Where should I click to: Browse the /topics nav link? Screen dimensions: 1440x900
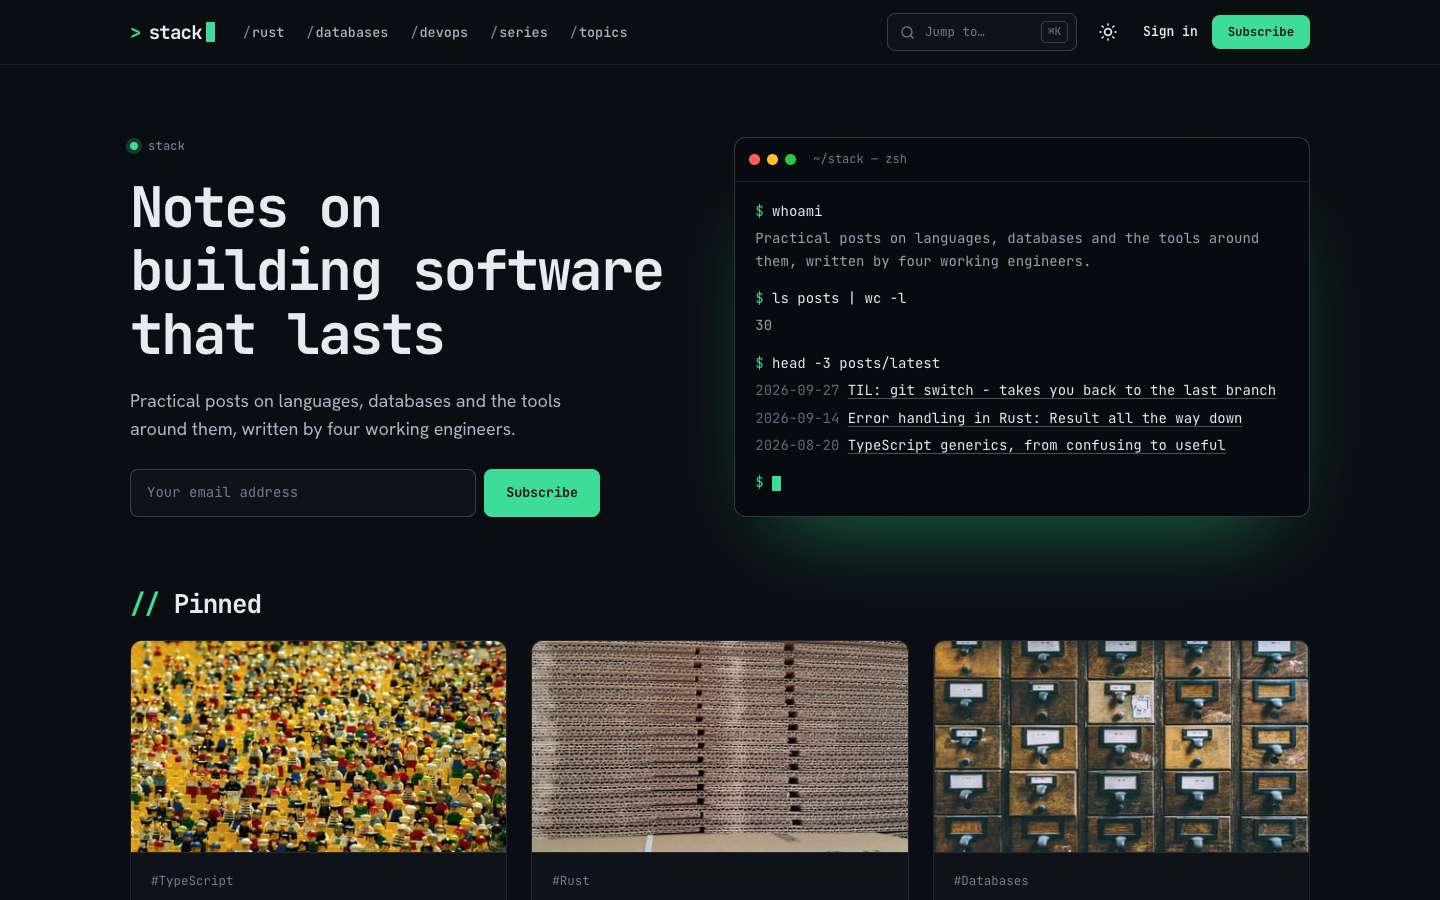[599, 32]
